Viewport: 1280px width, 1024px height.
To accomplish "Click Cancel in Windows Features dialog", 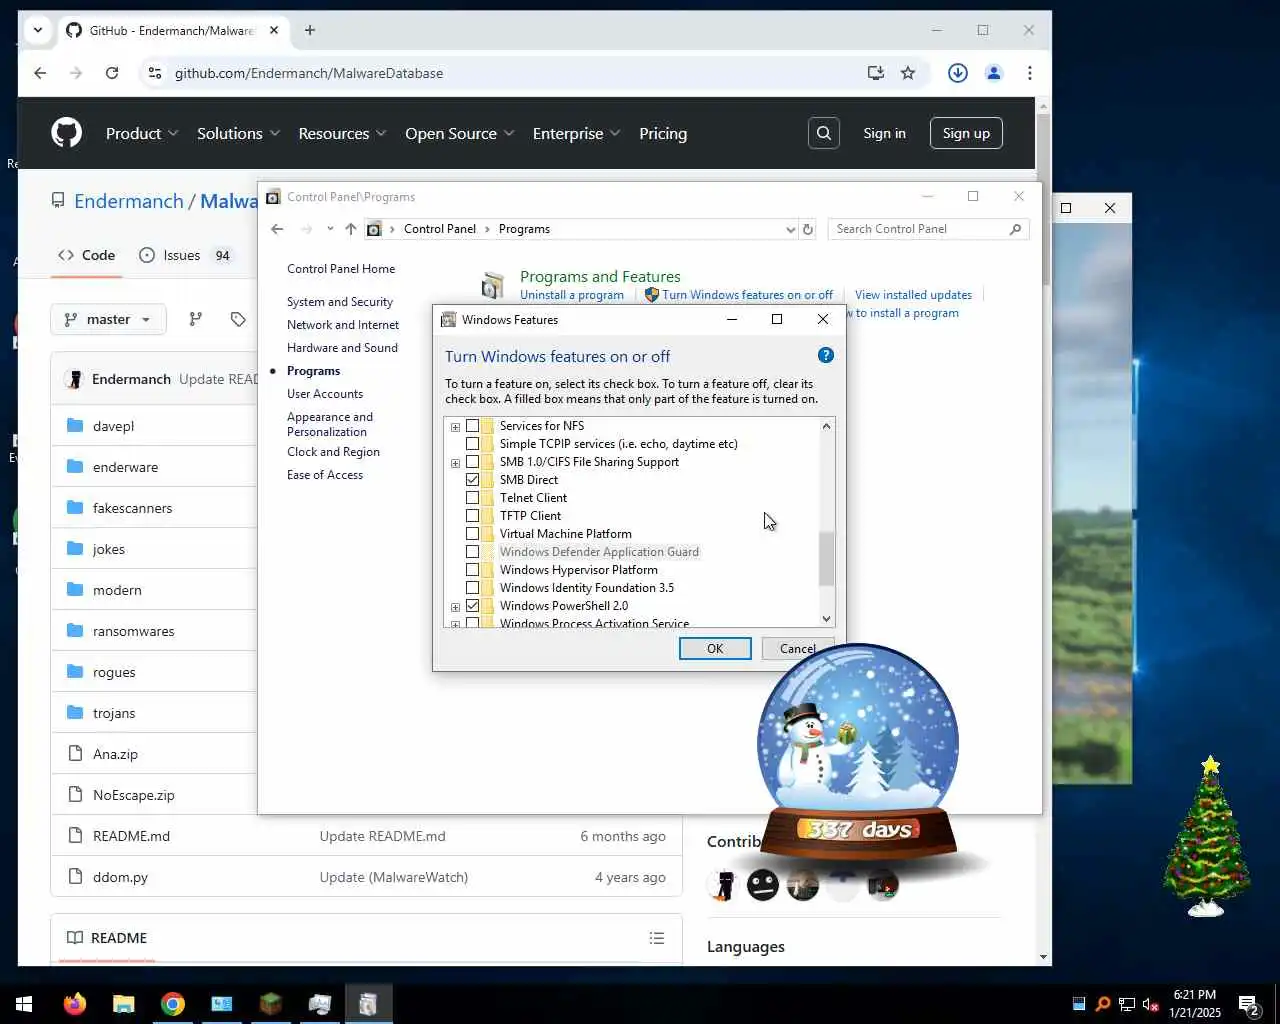I will click(798, 648).
